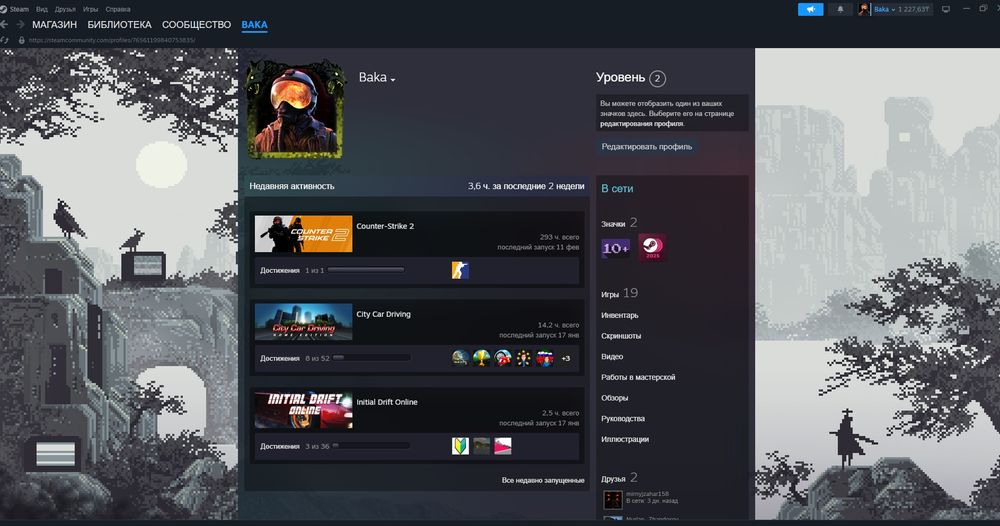Open Достижения 1 из 1 for Counter-Strike 2
Screen dimensions: 1000x526
pos(292,270)
